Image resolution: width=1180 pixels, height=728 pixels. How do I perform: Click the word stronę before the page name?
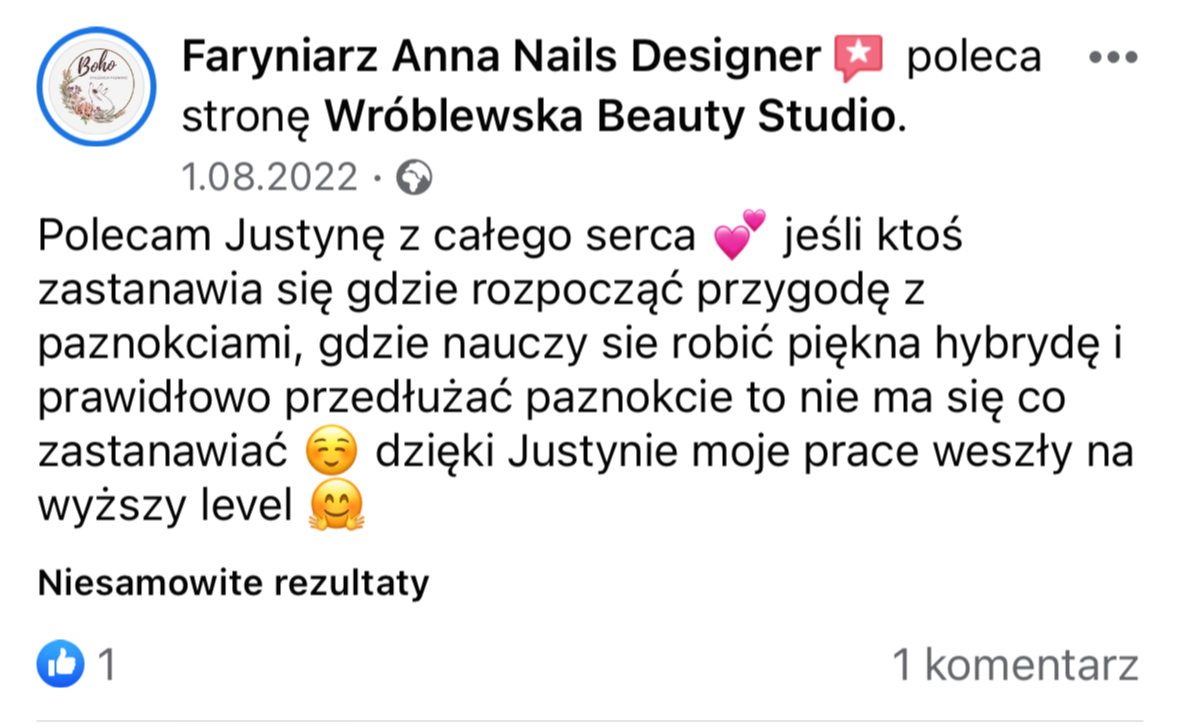pyautogui.click(x=246, y=118)
